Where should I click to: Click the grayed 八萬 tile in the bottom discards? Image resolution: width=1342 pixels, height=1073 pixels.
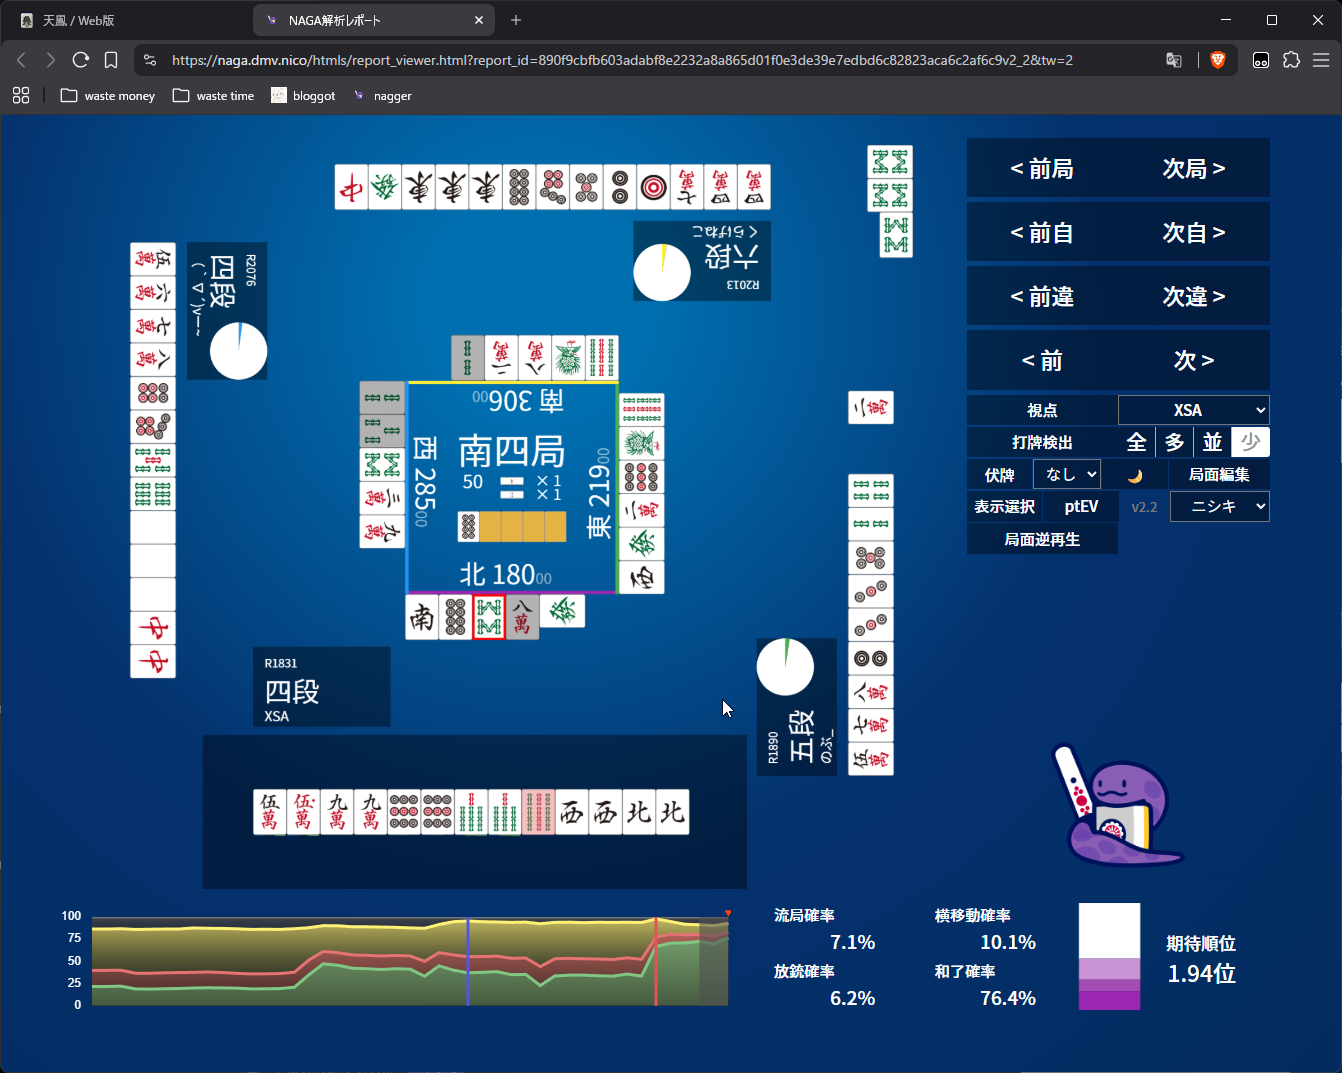(x=523, y=617)
